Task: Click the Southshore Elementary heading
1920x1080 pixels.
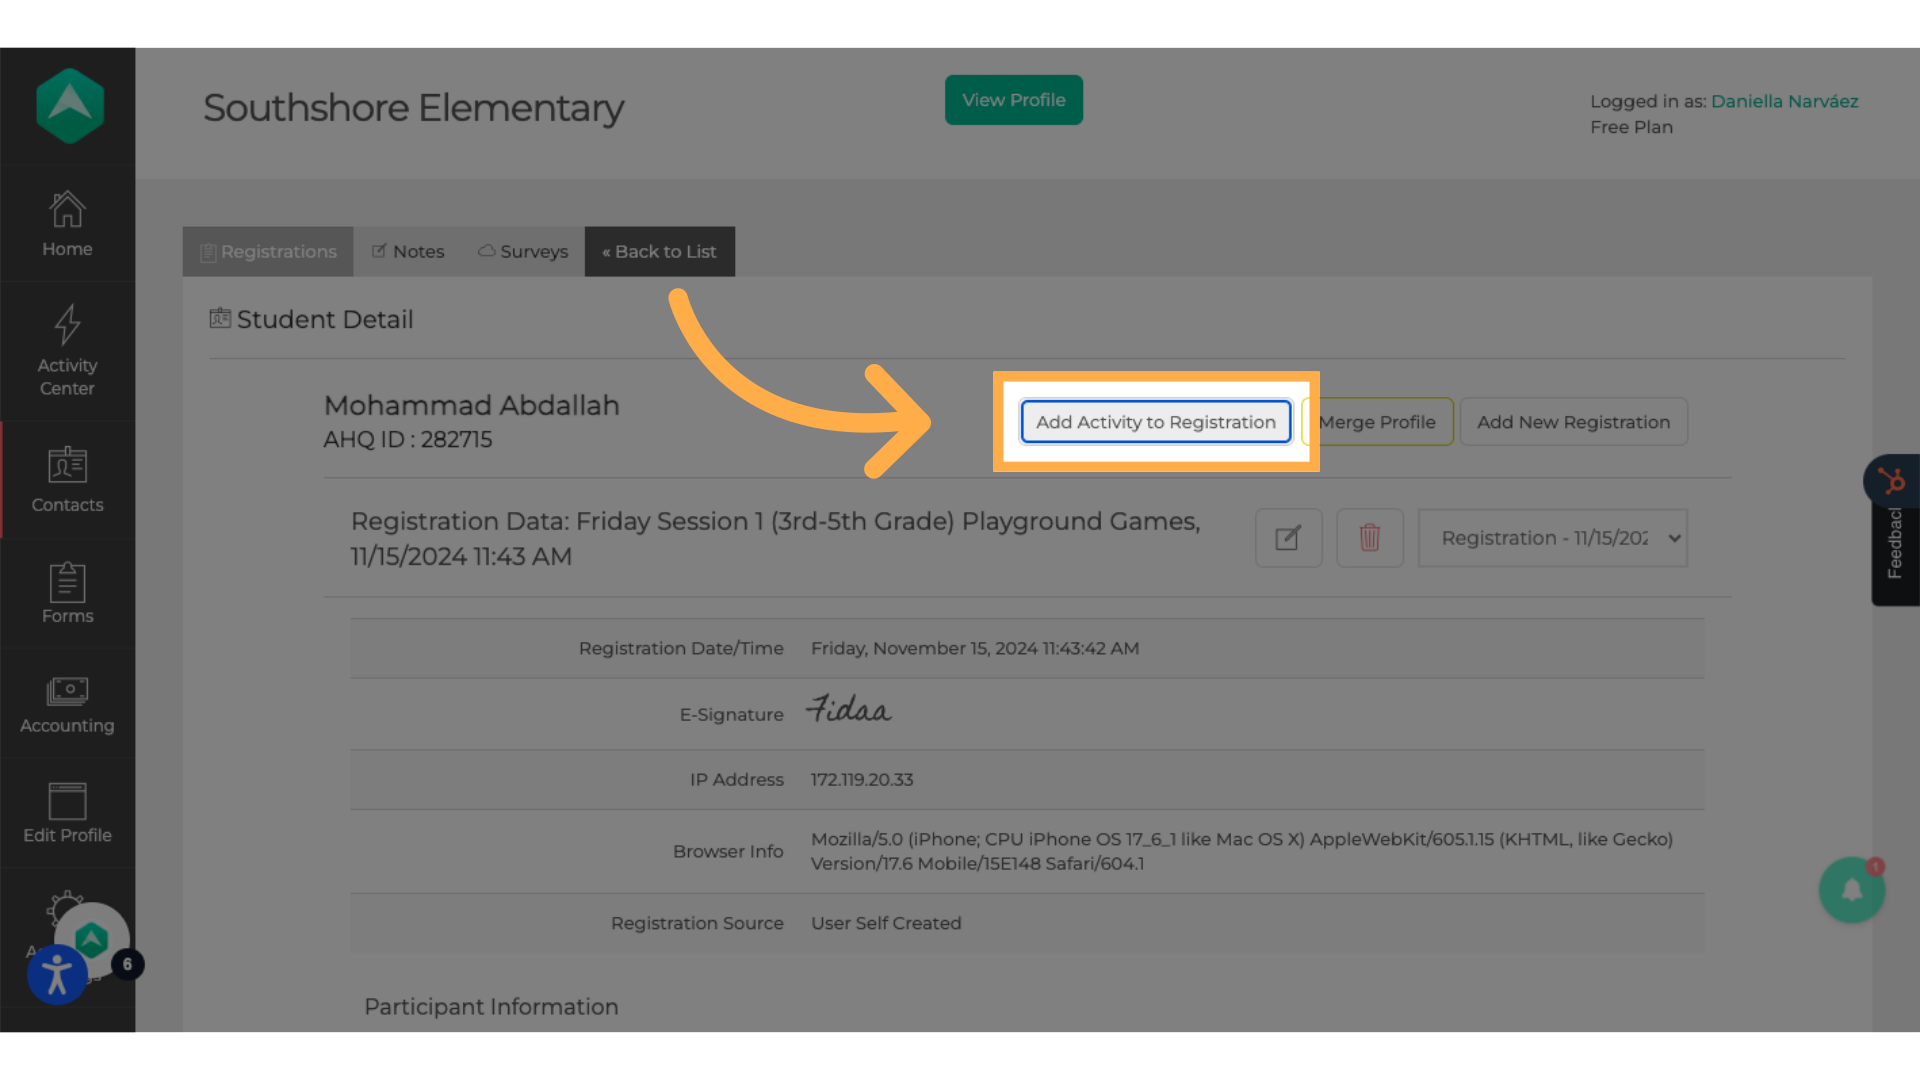Action: [x=413, y=107]
